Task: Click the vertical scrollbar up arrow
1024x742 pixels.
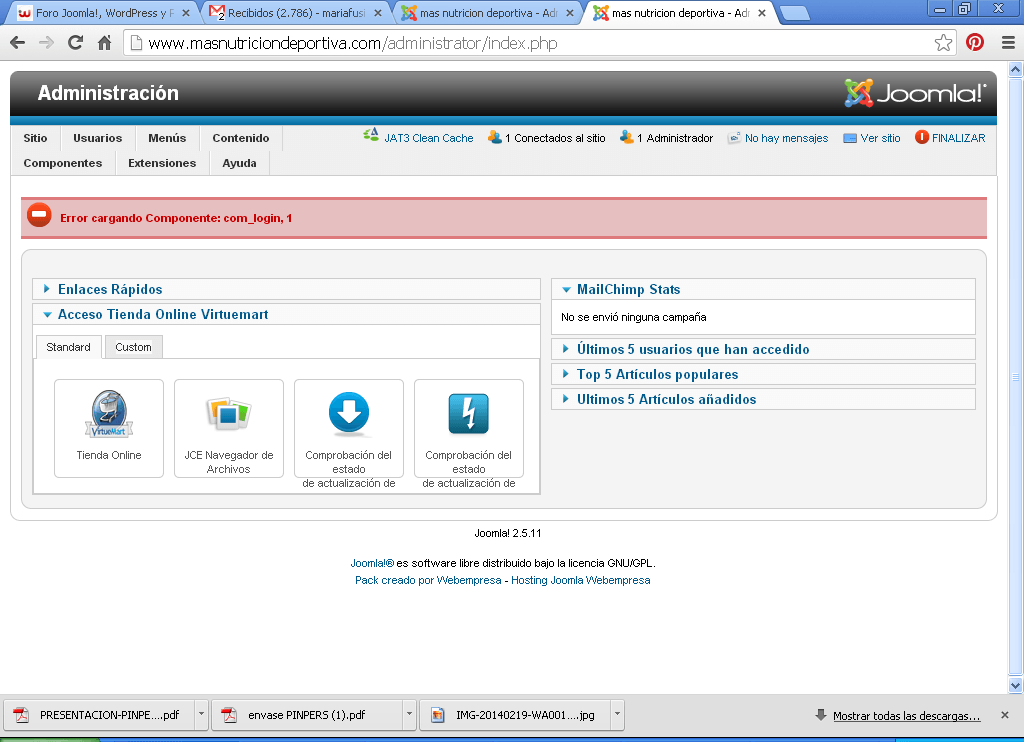Action: [x=1016, y=69]
